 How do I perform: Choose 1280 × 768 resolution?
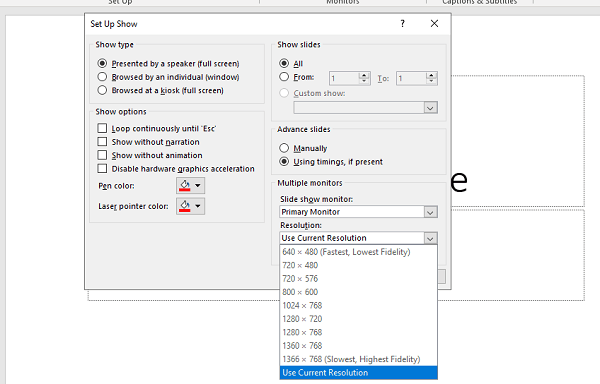click(x=359, y=332)
